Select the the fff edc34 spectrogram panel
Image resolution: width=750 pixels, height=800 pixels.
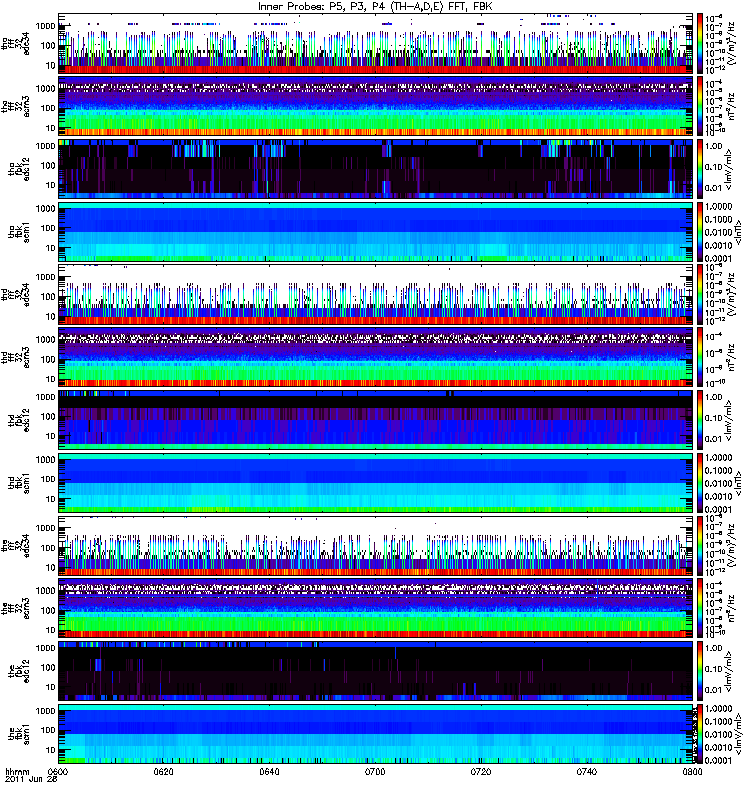[376, 545]
